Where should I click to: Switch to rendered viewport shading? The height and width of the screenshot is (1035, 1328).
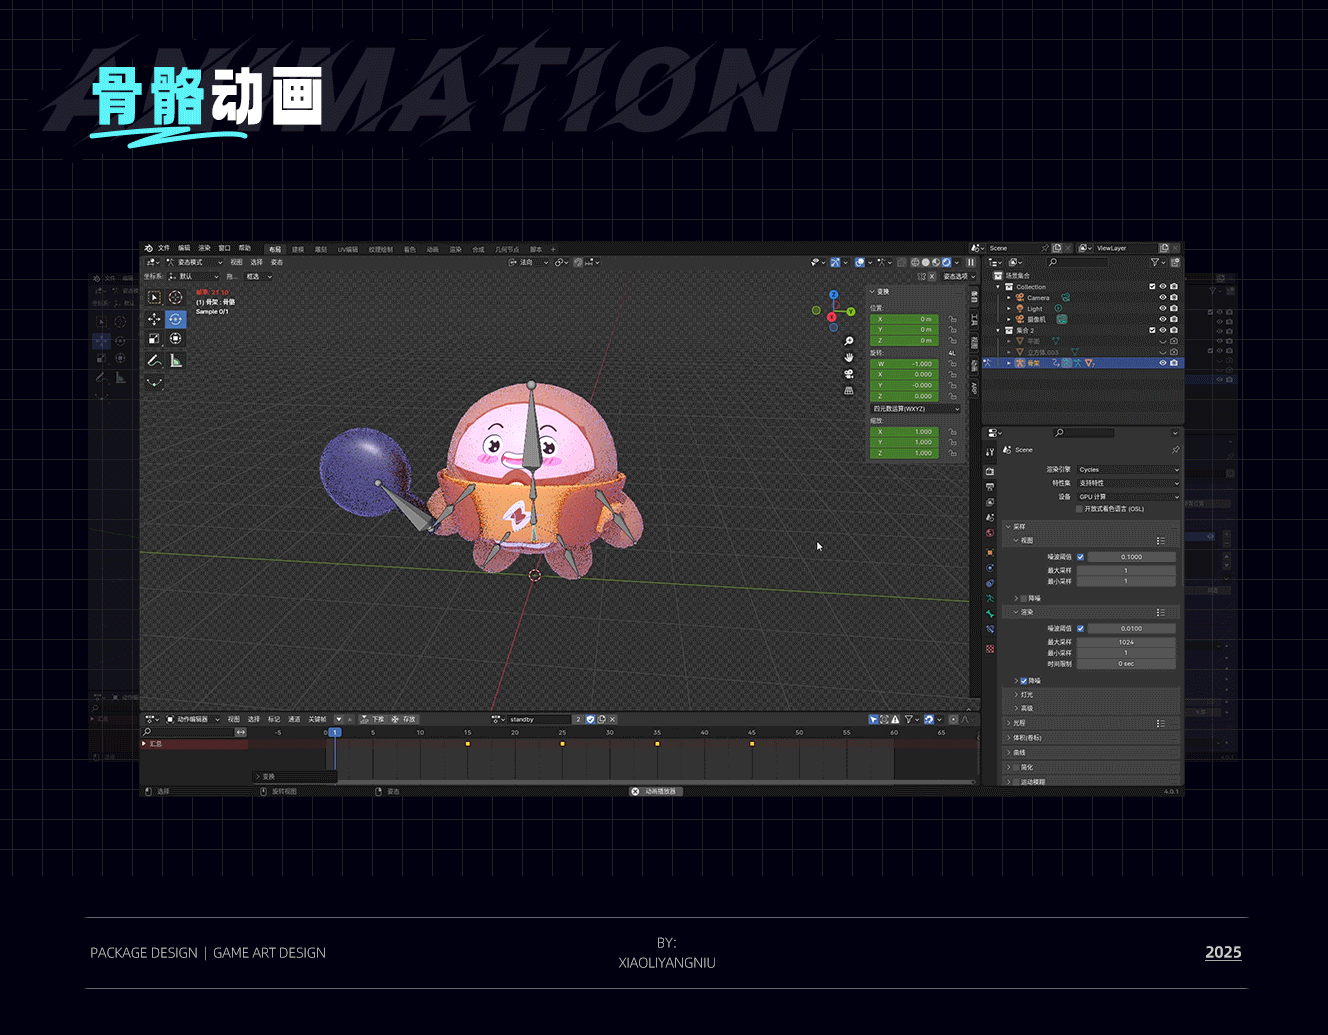click(946, 263)
